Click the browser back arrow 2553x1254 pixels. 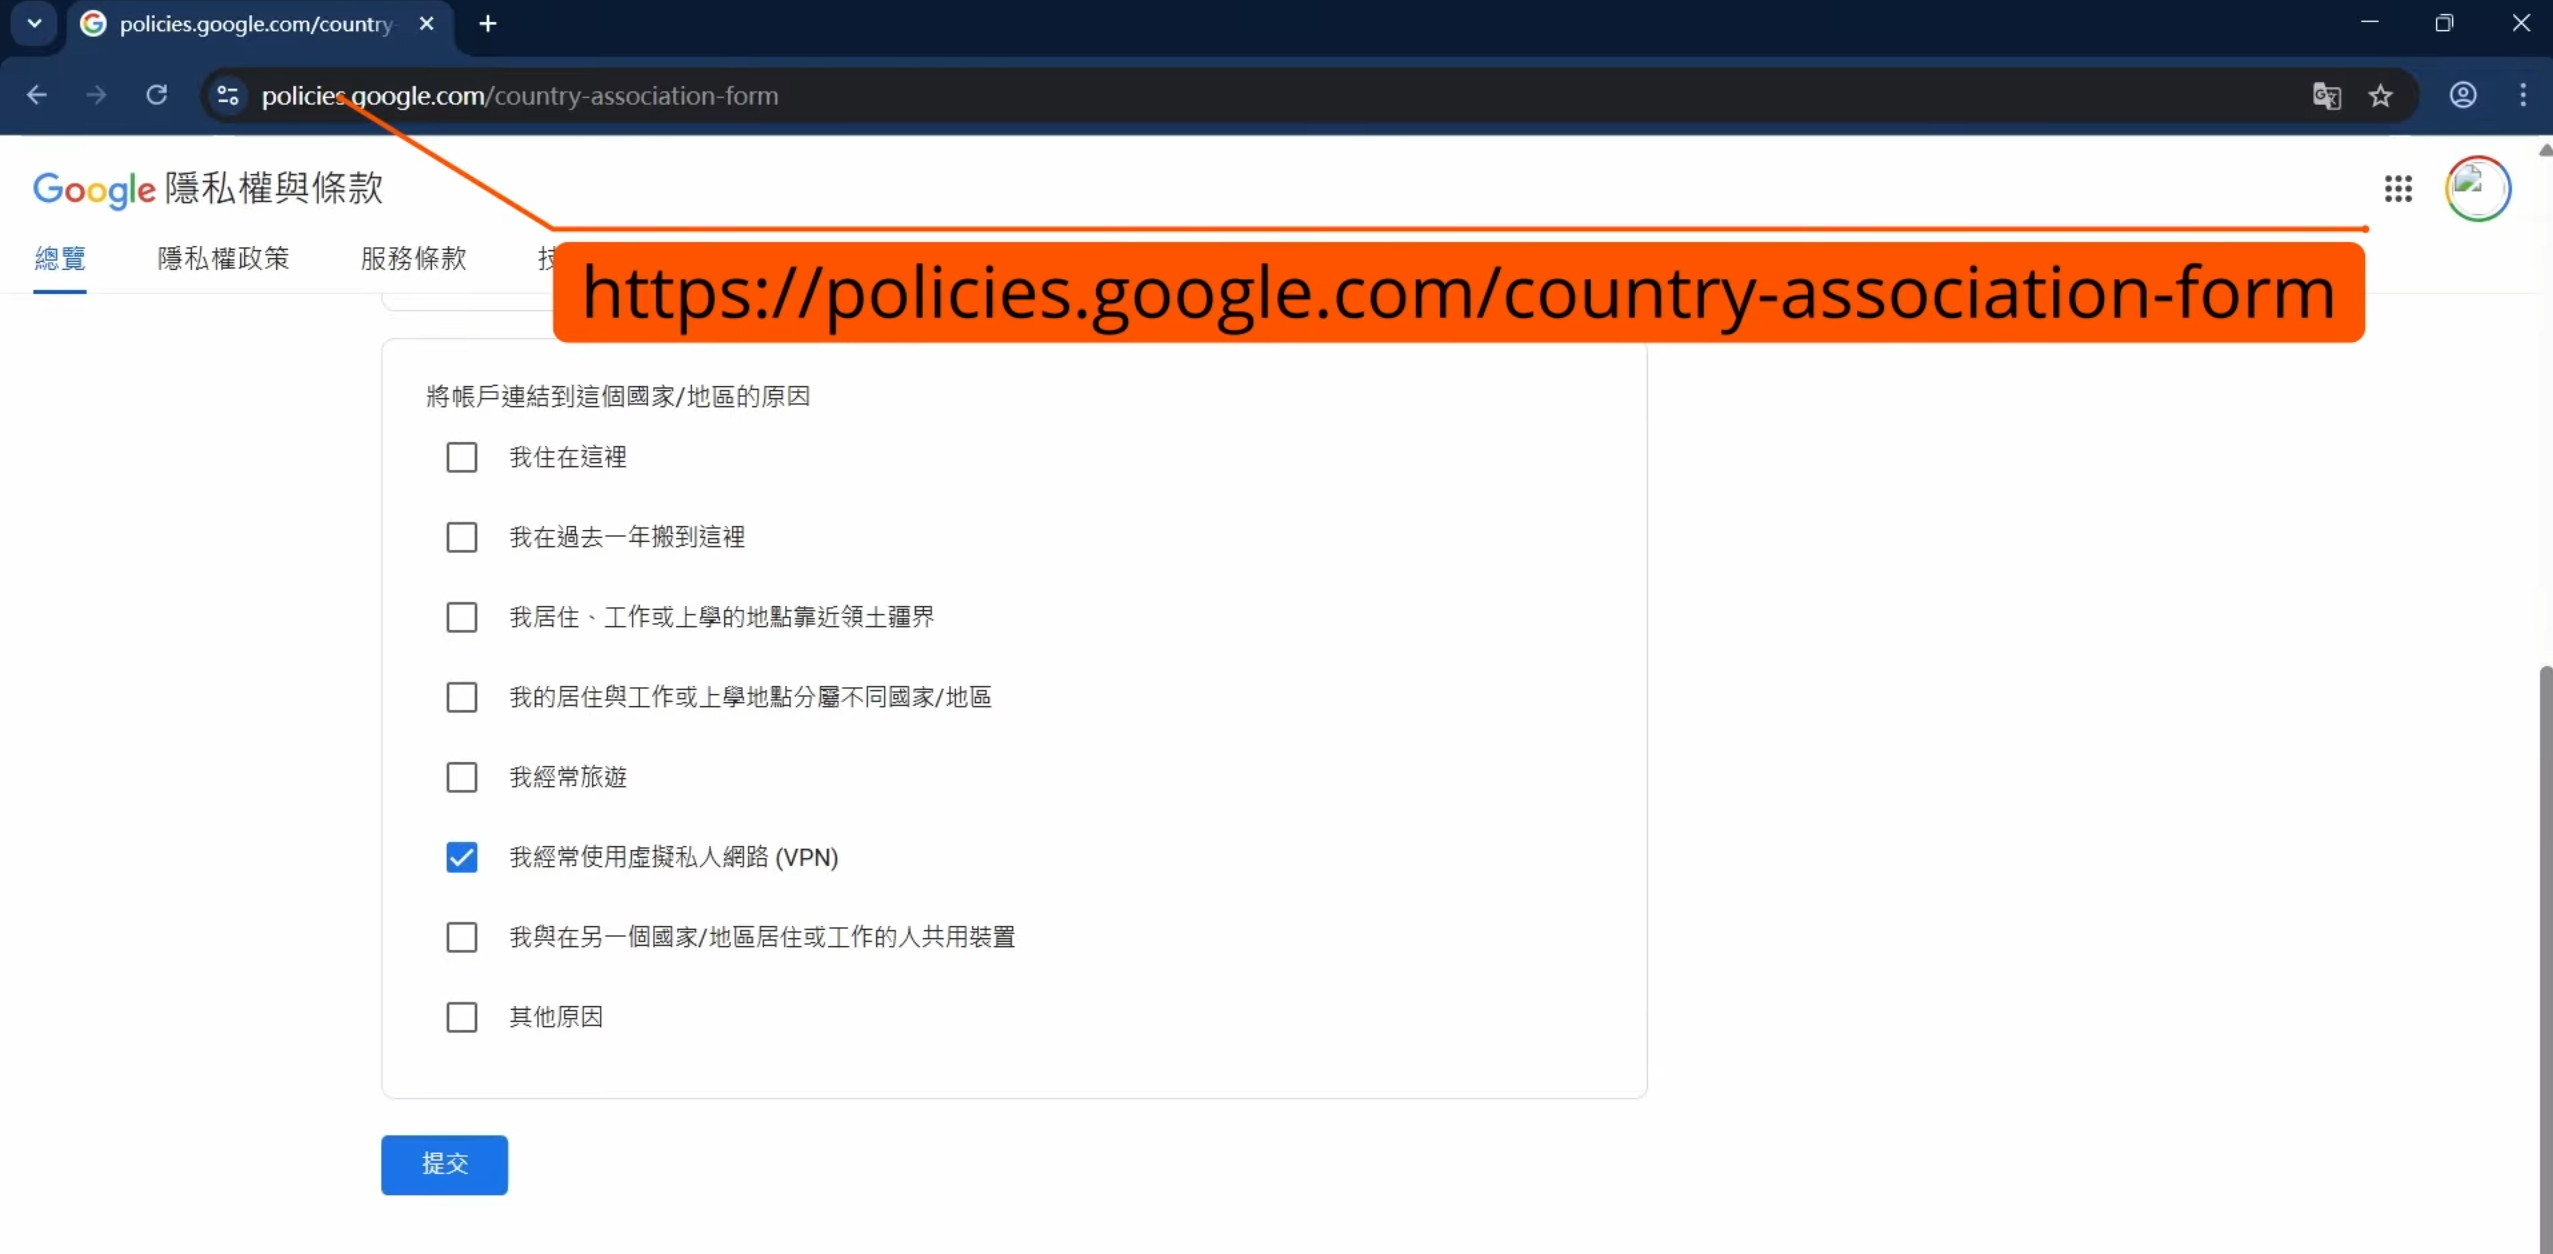click(37, 95)
